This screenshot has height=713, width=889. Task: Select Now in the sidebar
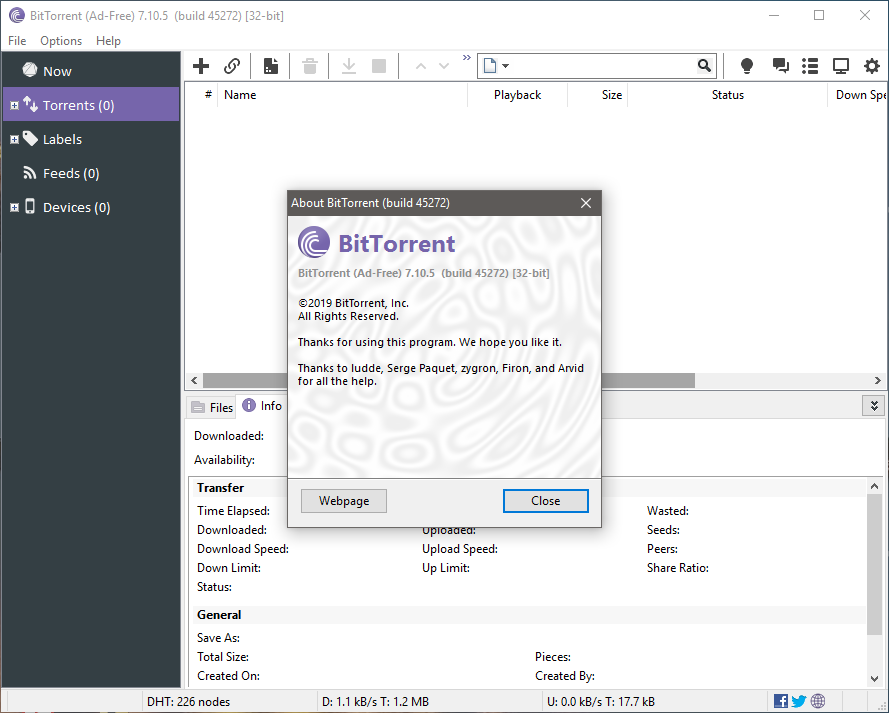click(x=57, y=71)
